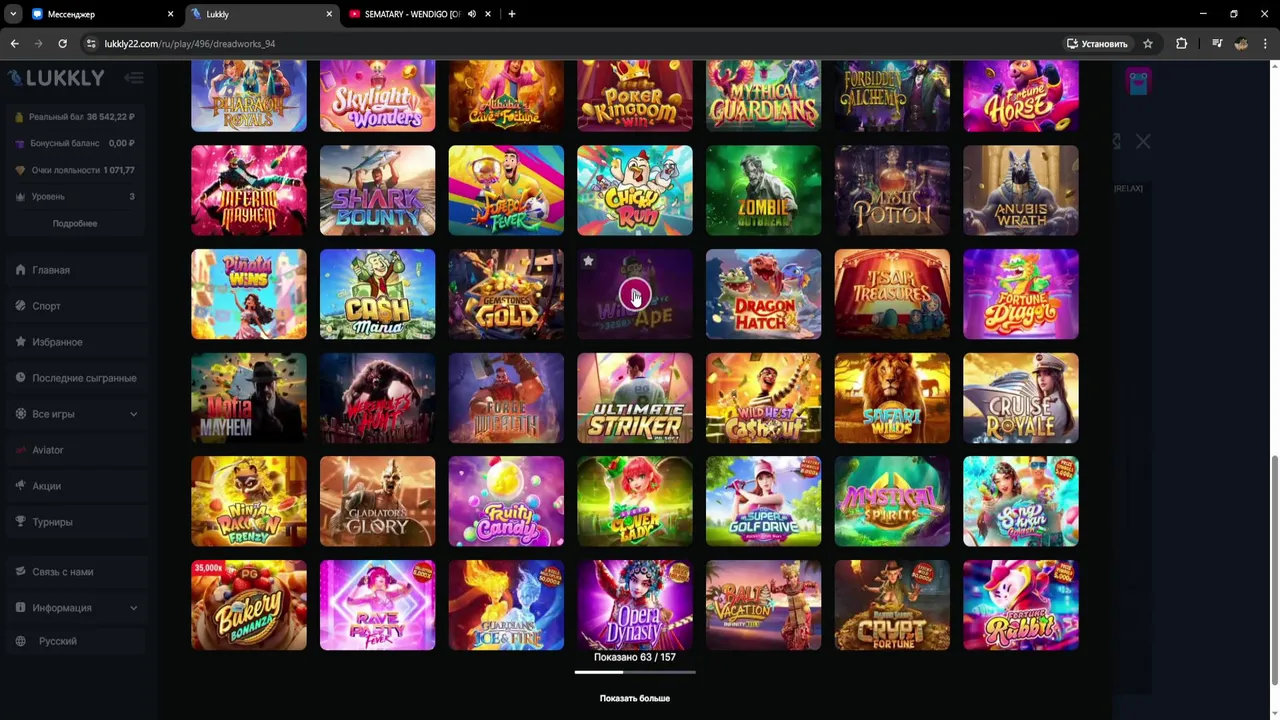Open the Safari Wilds game

pos(892,398)
